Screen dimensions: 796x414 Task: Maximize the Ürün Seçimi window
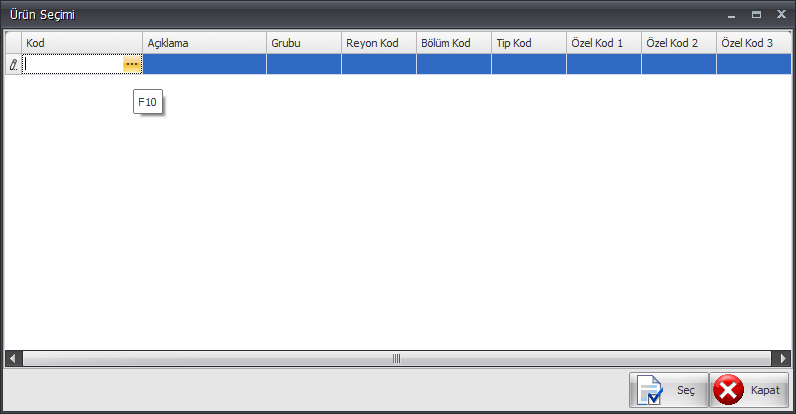[x=756, y=15]
